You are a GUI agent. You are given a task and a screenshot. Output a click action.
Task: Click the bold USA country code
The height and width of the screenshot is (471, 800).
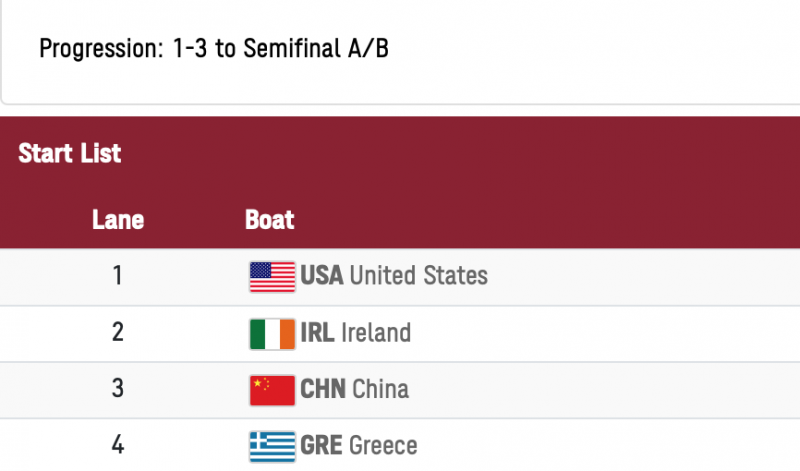322,276
